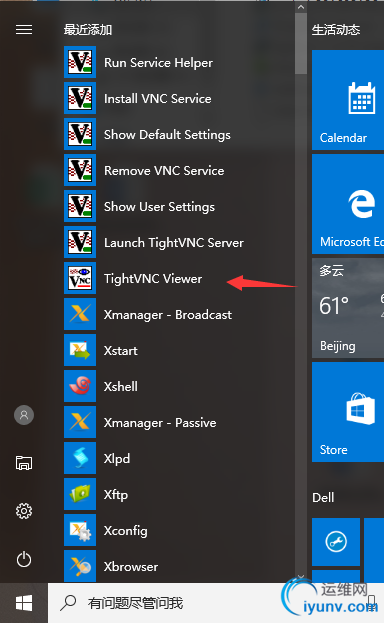
Task: Open the Xbrowser icon
Action: (80, 566)
